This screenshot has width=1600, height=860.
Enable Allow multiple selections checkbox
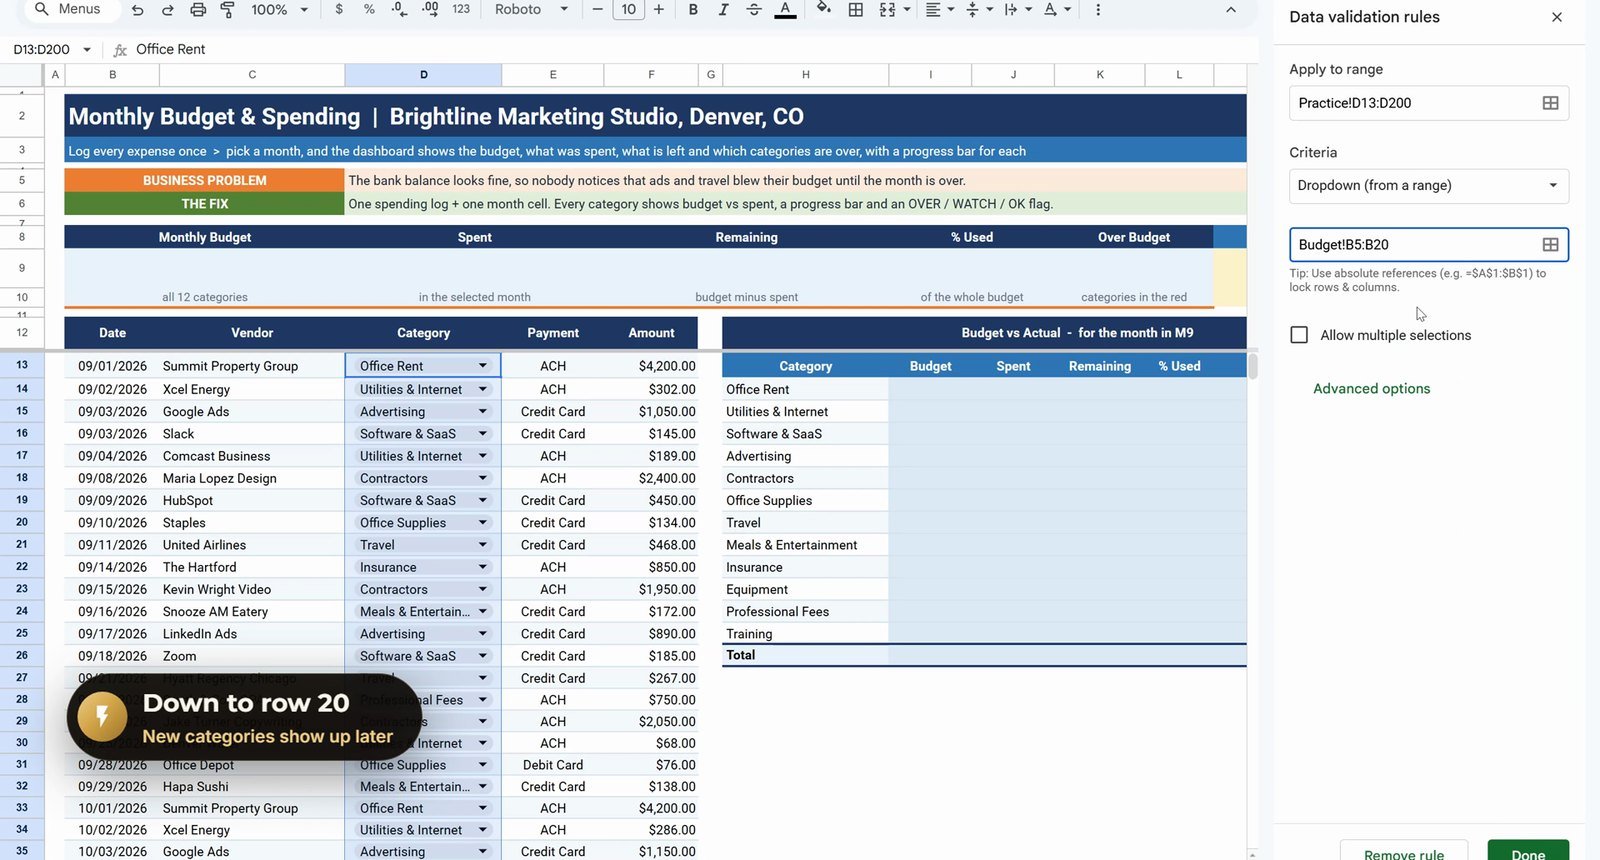click(1299, 335)
